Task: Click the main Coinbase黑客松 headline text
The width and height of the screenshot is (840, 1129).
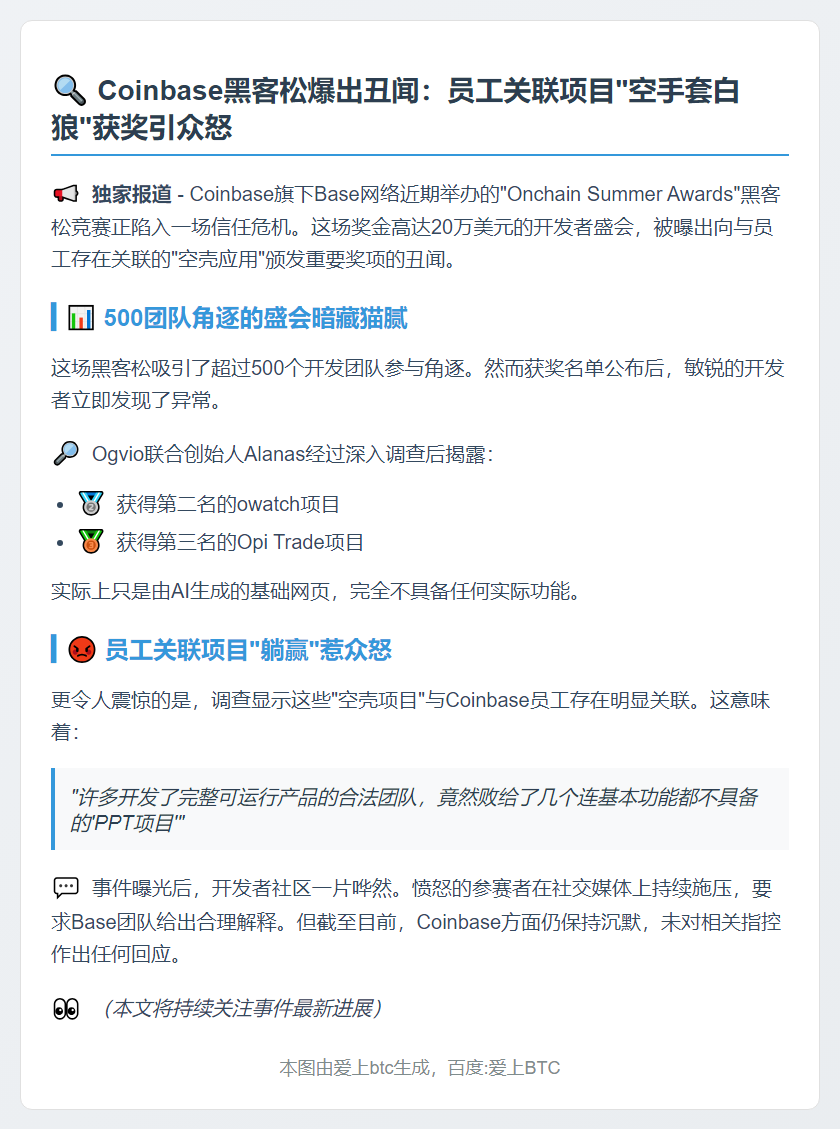Action: [396, 109]
